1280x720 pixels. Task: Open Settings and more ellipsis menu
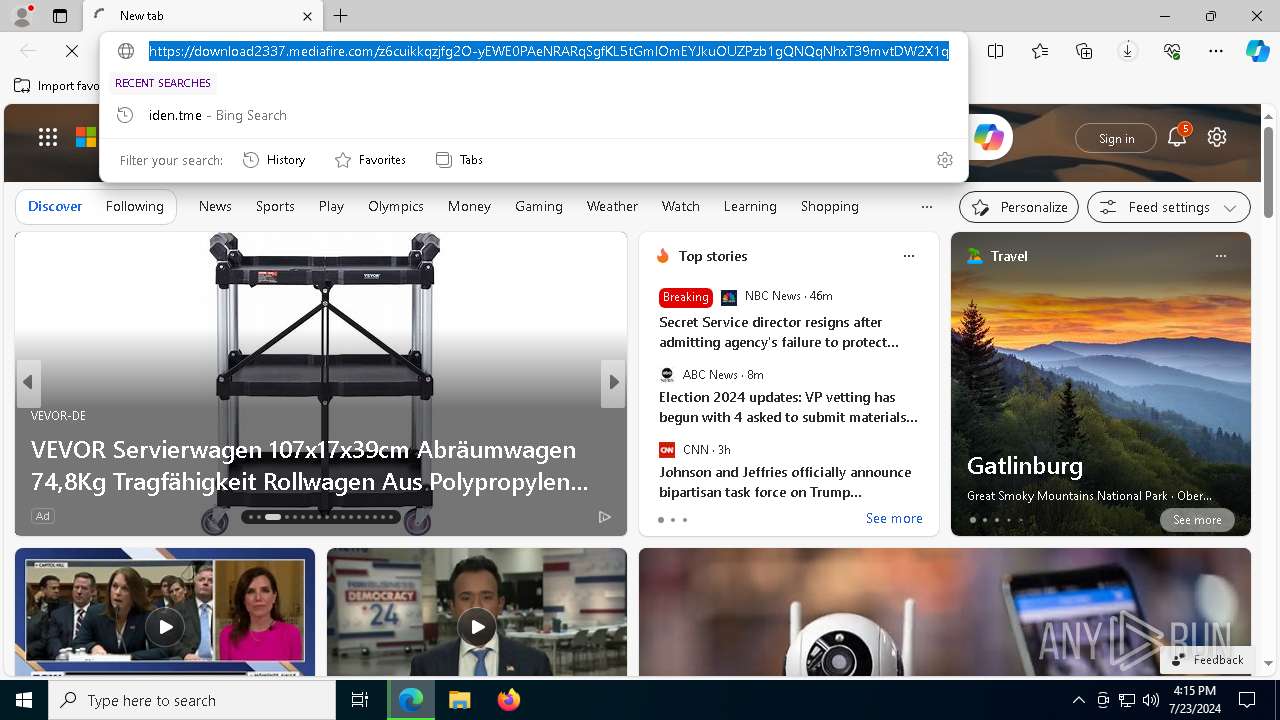tap(1216, 51)
